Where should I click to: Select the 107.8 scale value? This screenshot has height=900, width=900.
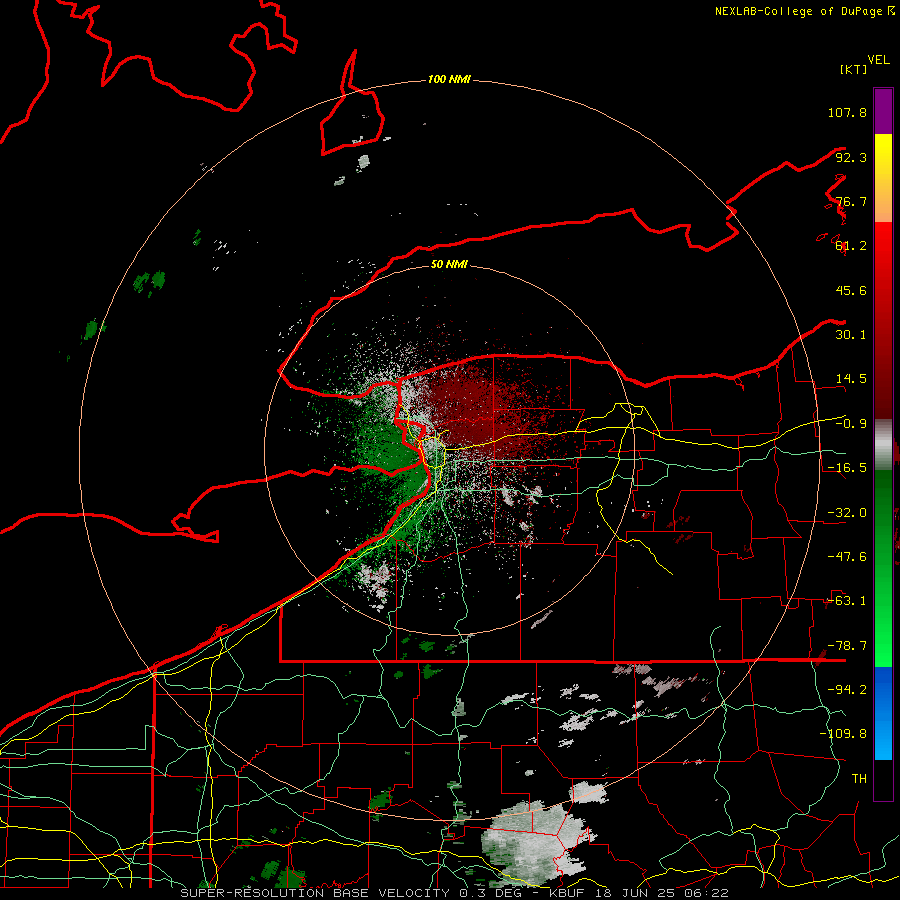(x=847, y=112)
